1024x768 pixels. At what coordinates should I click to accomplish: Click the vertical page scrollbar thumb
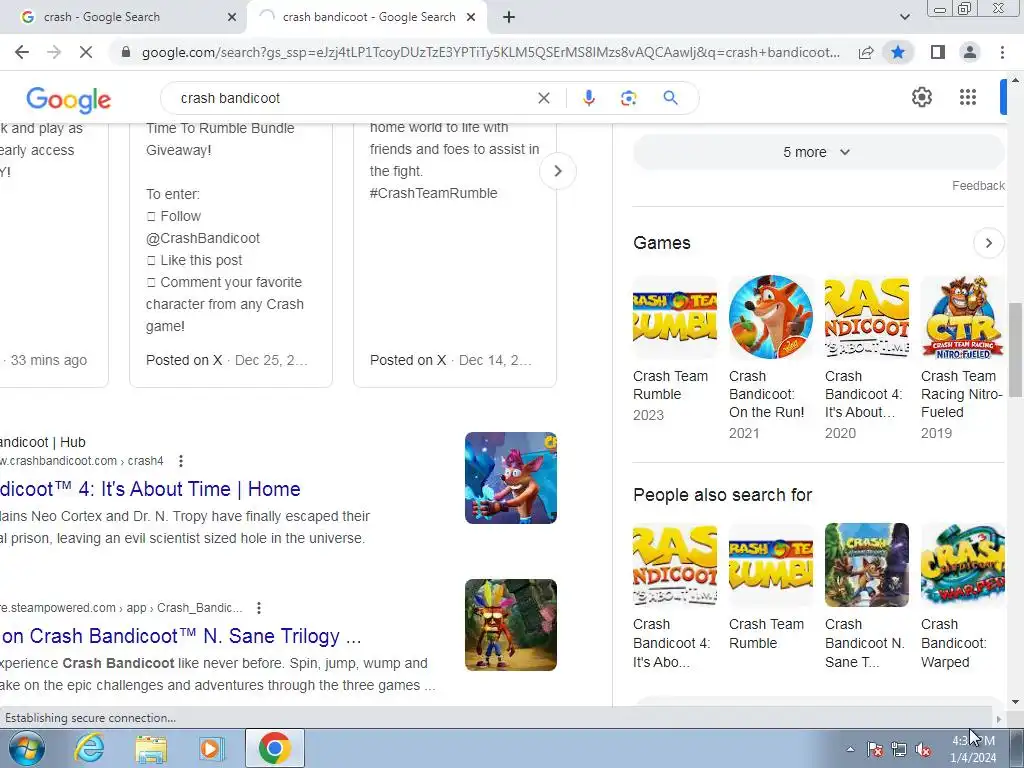[1015, 349]
